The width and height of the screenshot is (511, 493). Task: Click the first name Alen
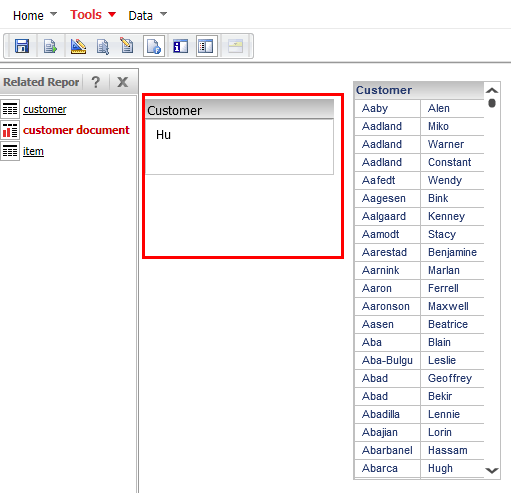[439, 108]
